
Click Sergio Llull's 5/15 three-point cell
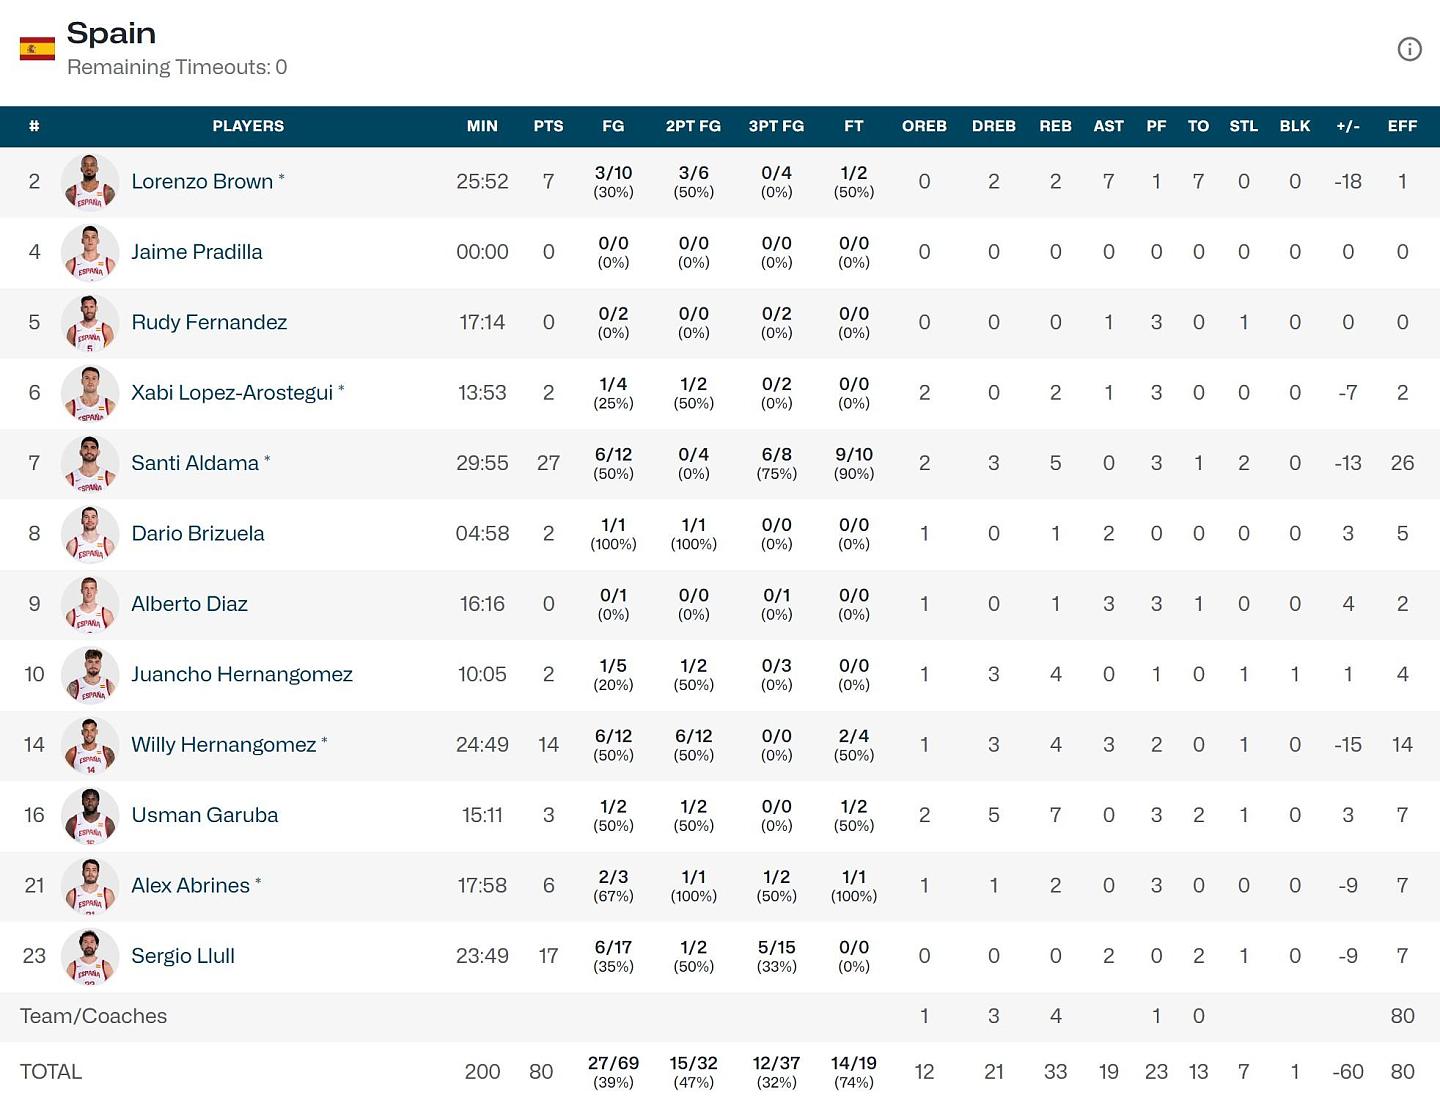click(776, 956)
